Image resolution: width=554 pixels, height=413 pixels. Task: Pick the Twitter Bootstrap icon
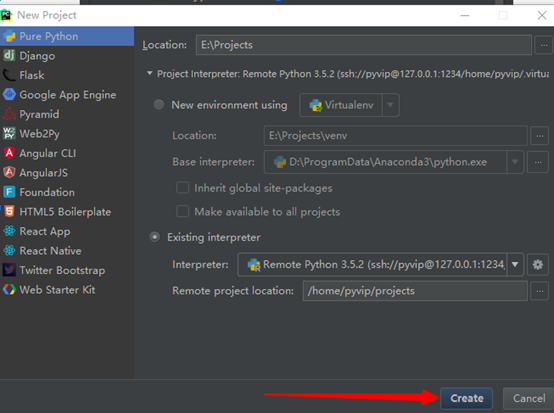pos(9,270)
